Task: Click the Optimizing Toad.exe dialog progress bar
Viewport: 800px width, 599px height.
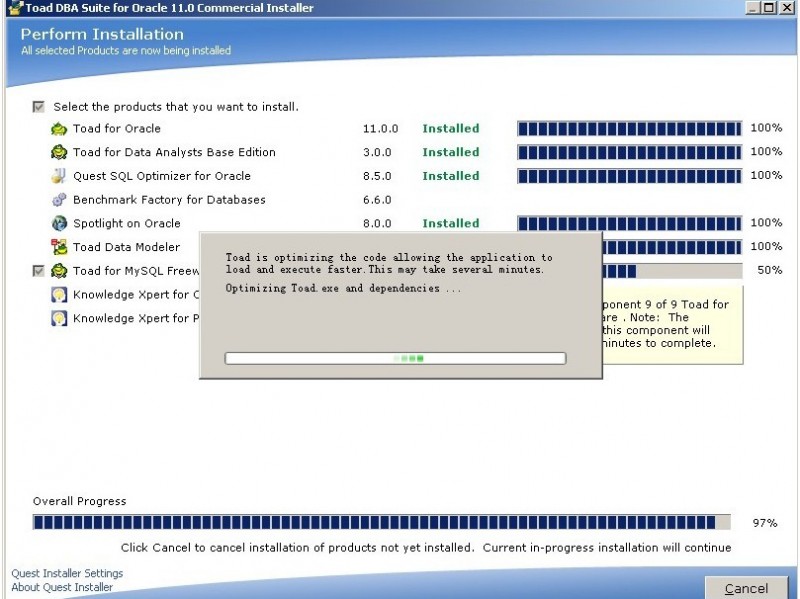Action: (395, 358)
